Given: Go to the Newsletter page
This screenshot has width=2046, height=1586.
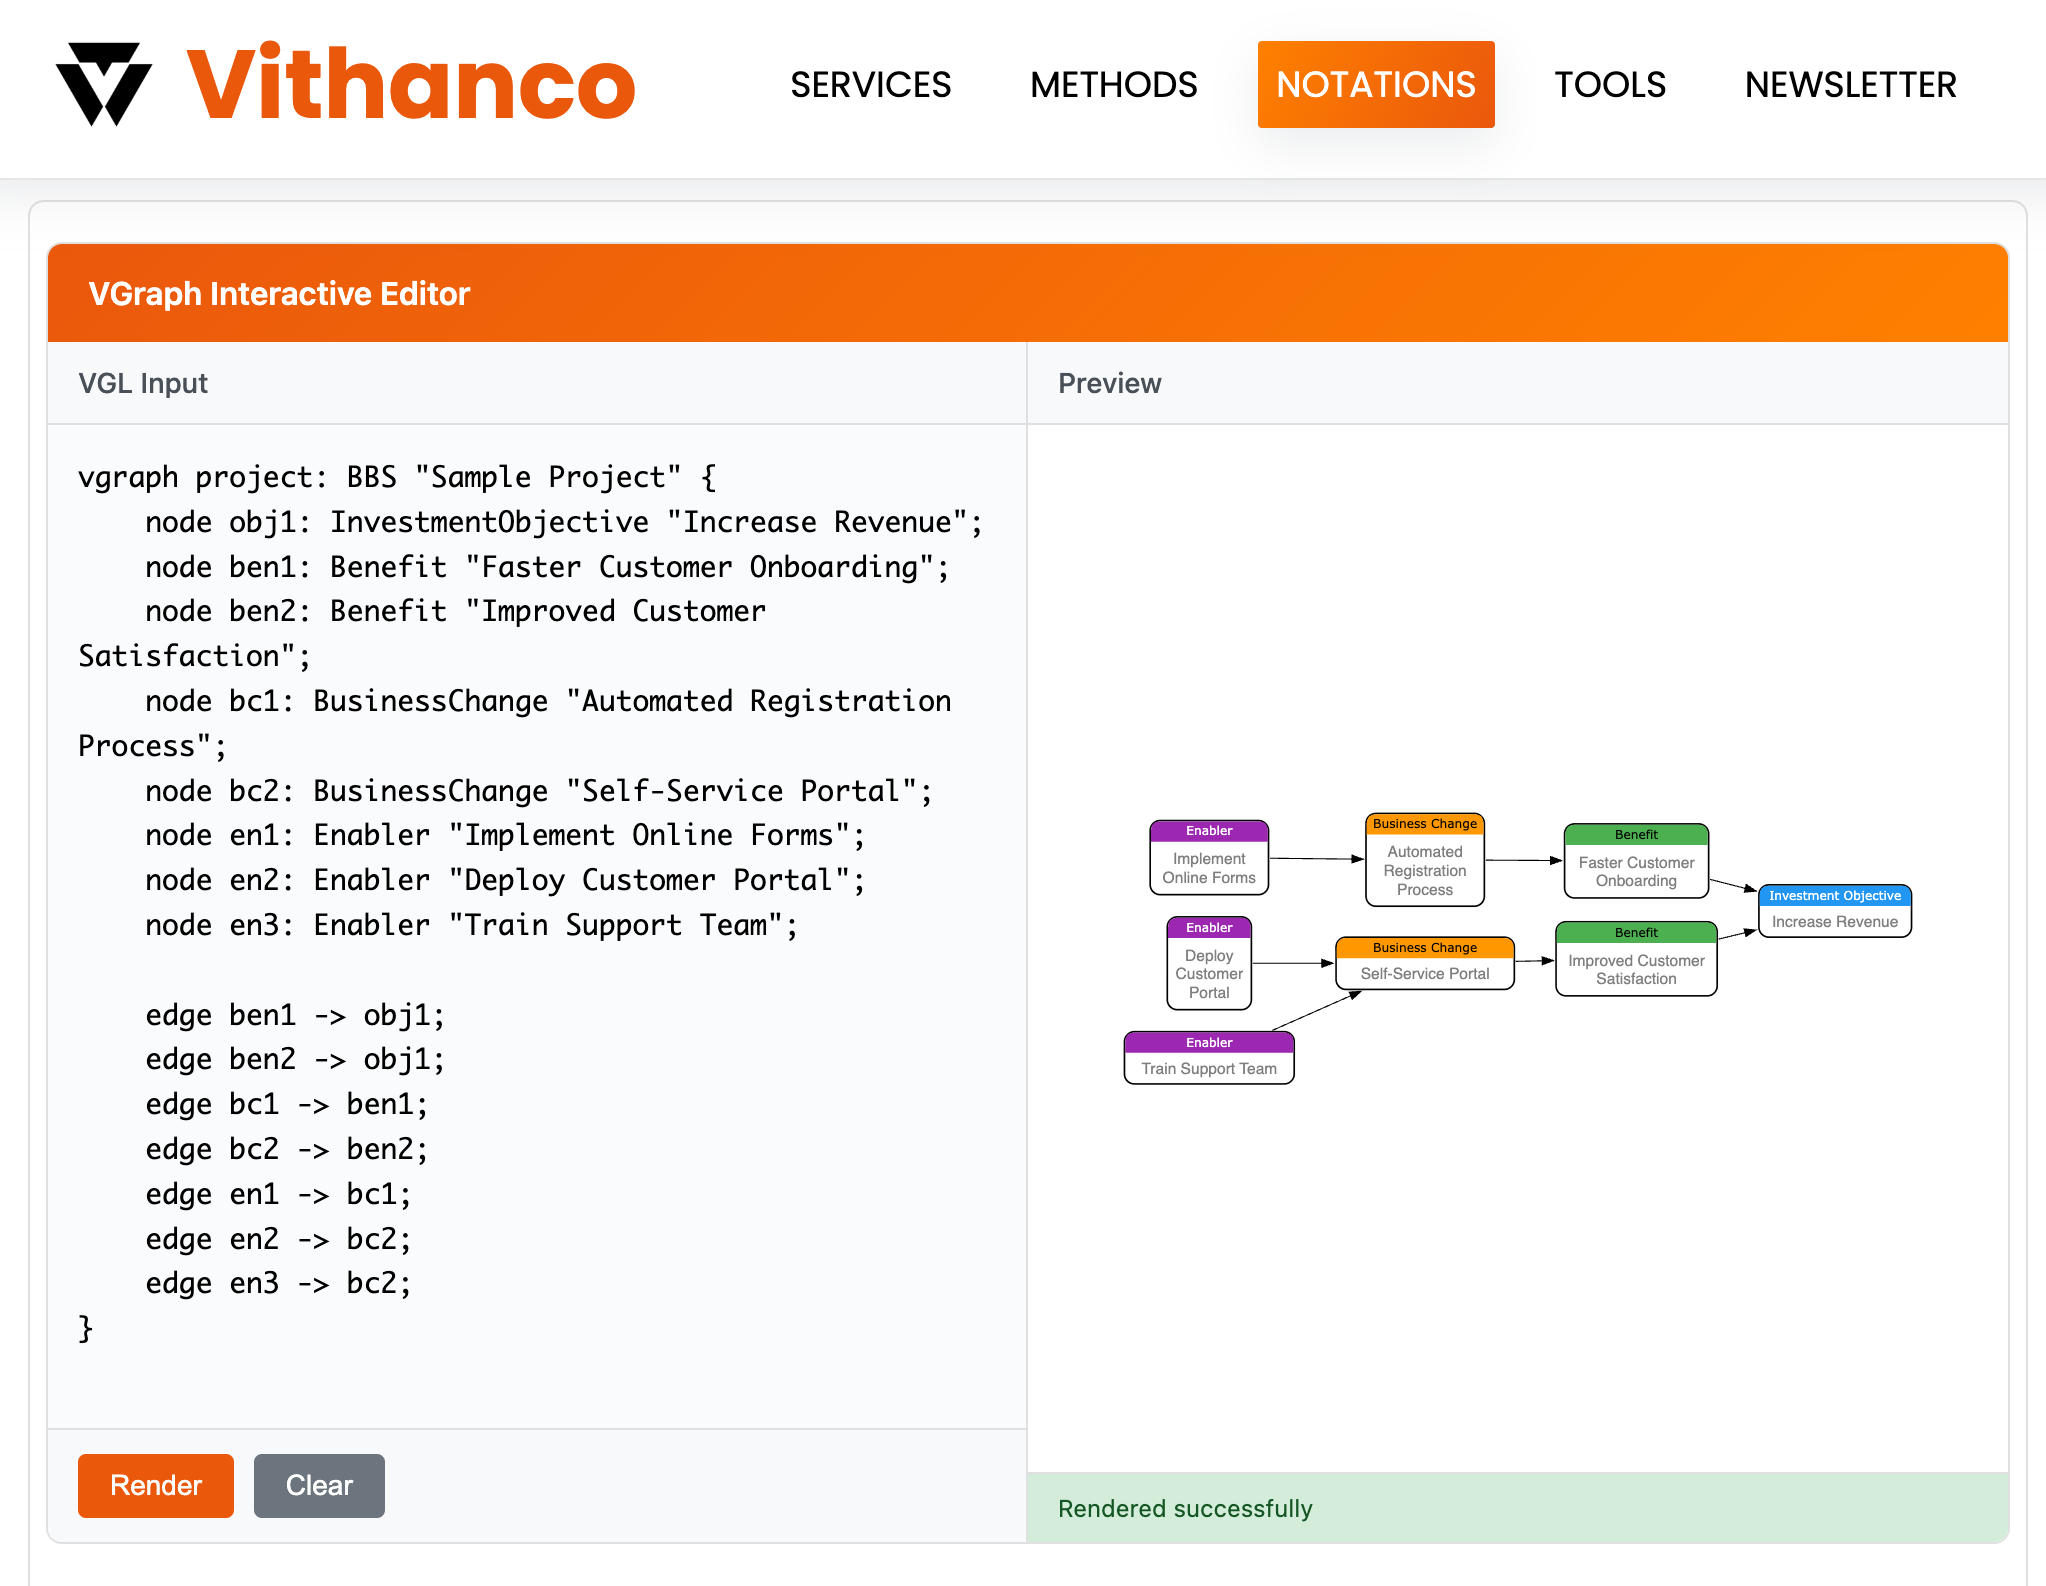Looking at the screenshot, I should tap(1850, 85).
